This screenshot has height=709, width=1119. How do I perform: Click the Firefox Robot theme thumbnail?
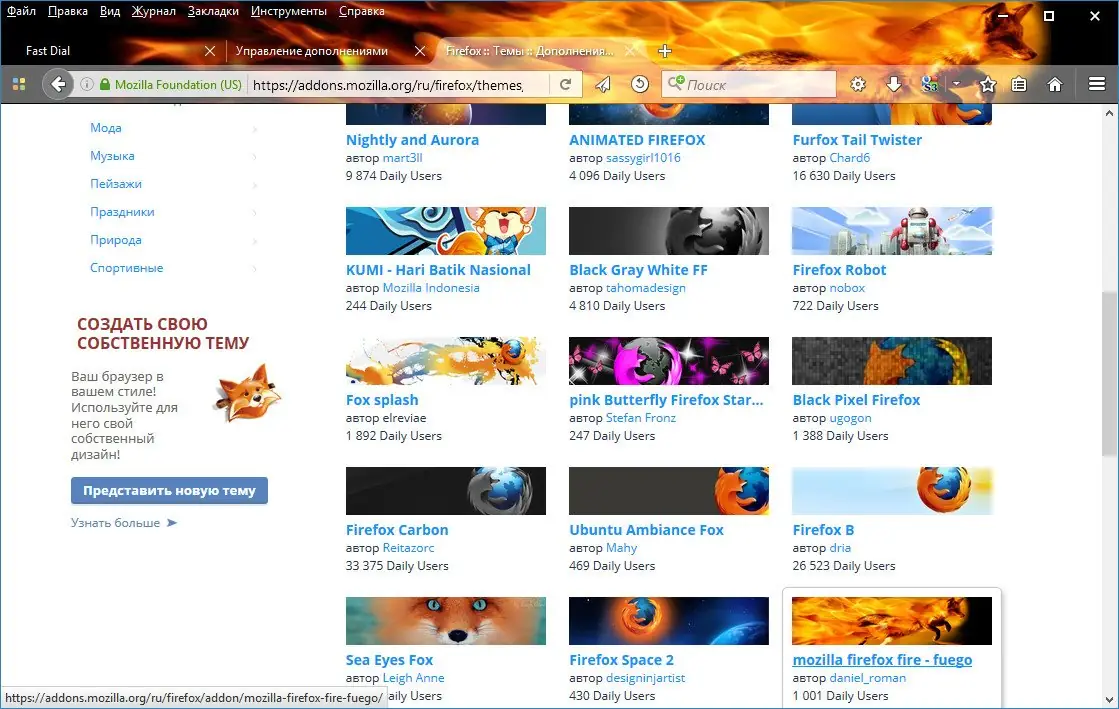point(892,231)
